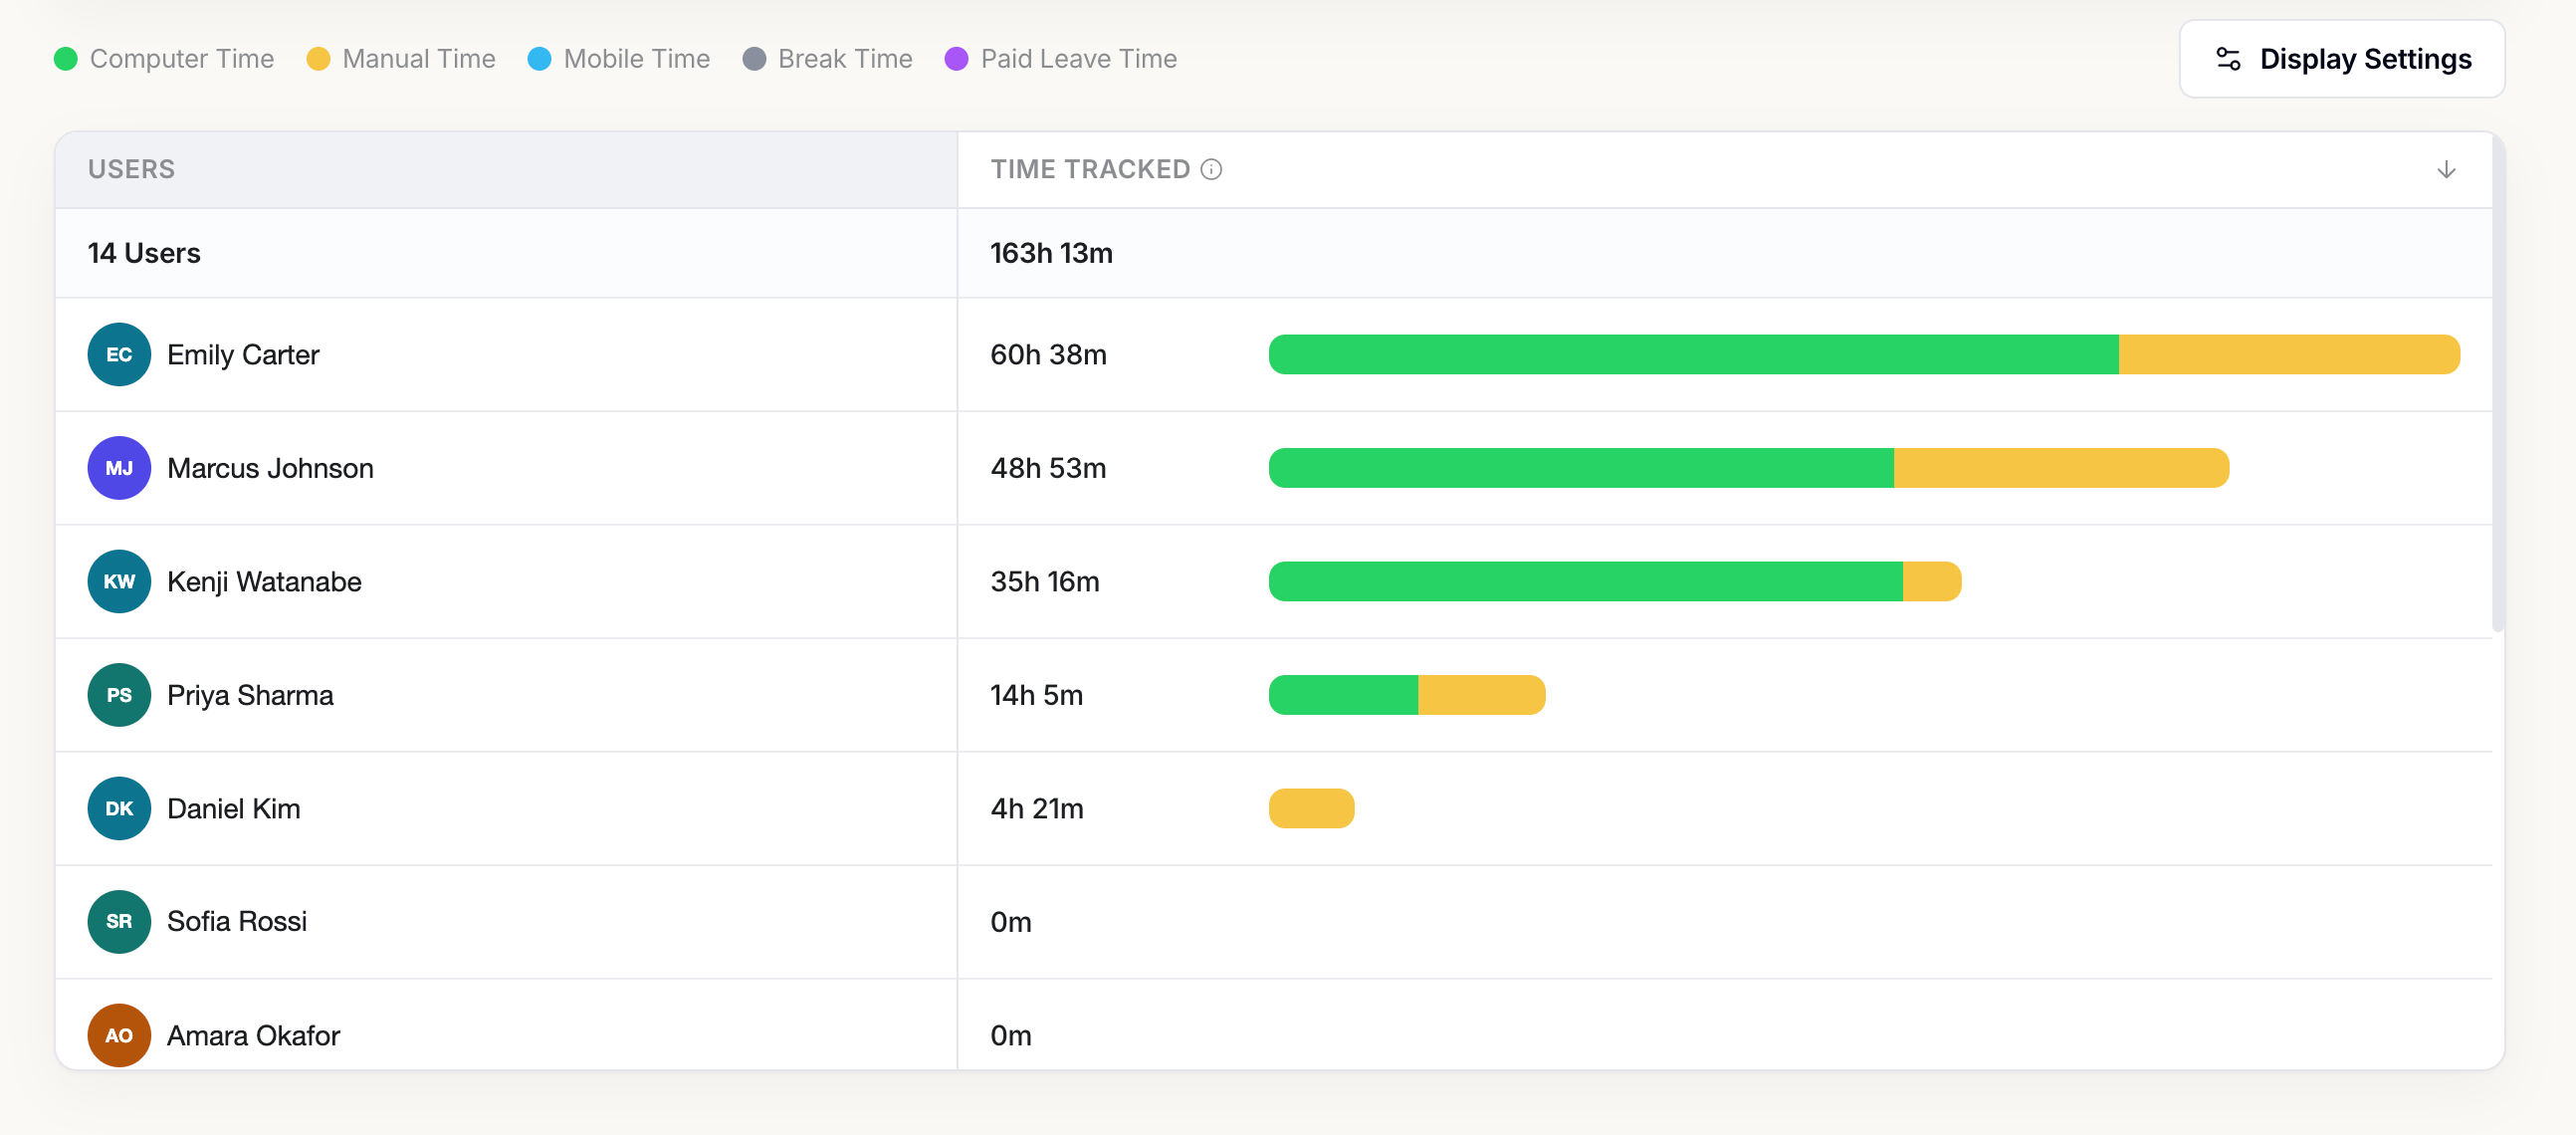Toggle the Computer Time legend label

[x=182, y=59]
